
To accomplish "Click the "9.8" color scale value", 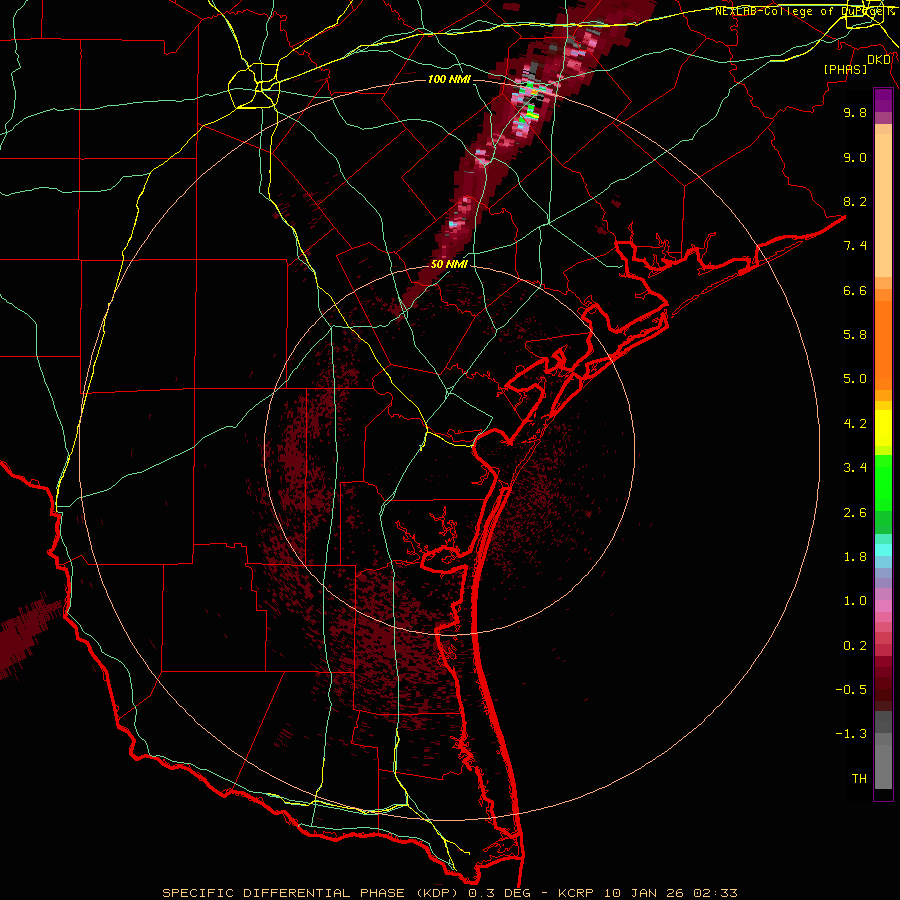I will 855,113.
